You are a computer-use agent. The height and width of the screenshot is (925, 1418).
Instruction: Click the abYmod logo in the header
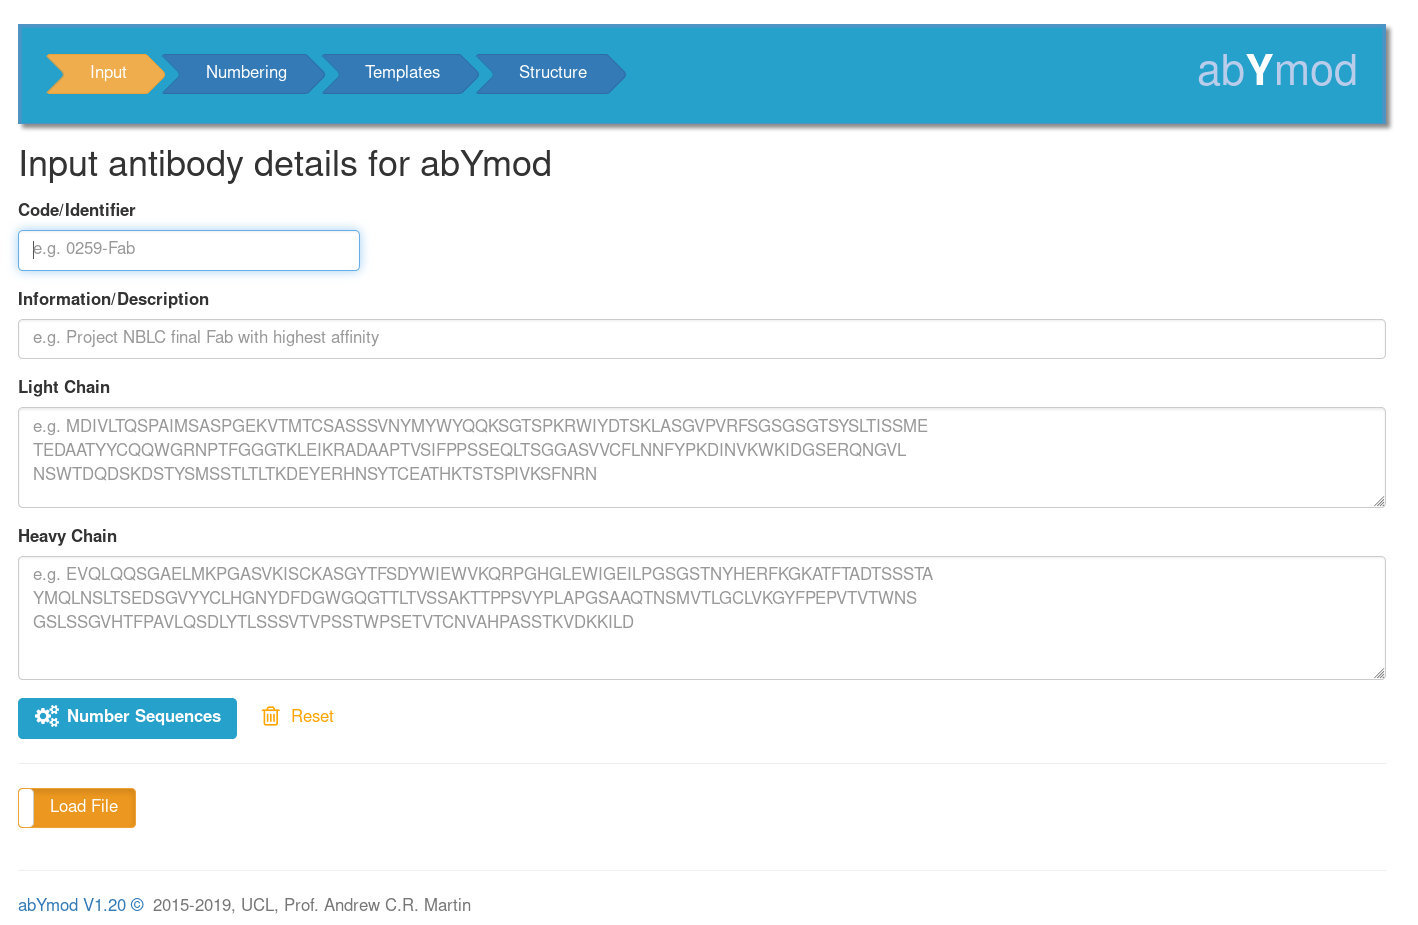coord(1277,71)
